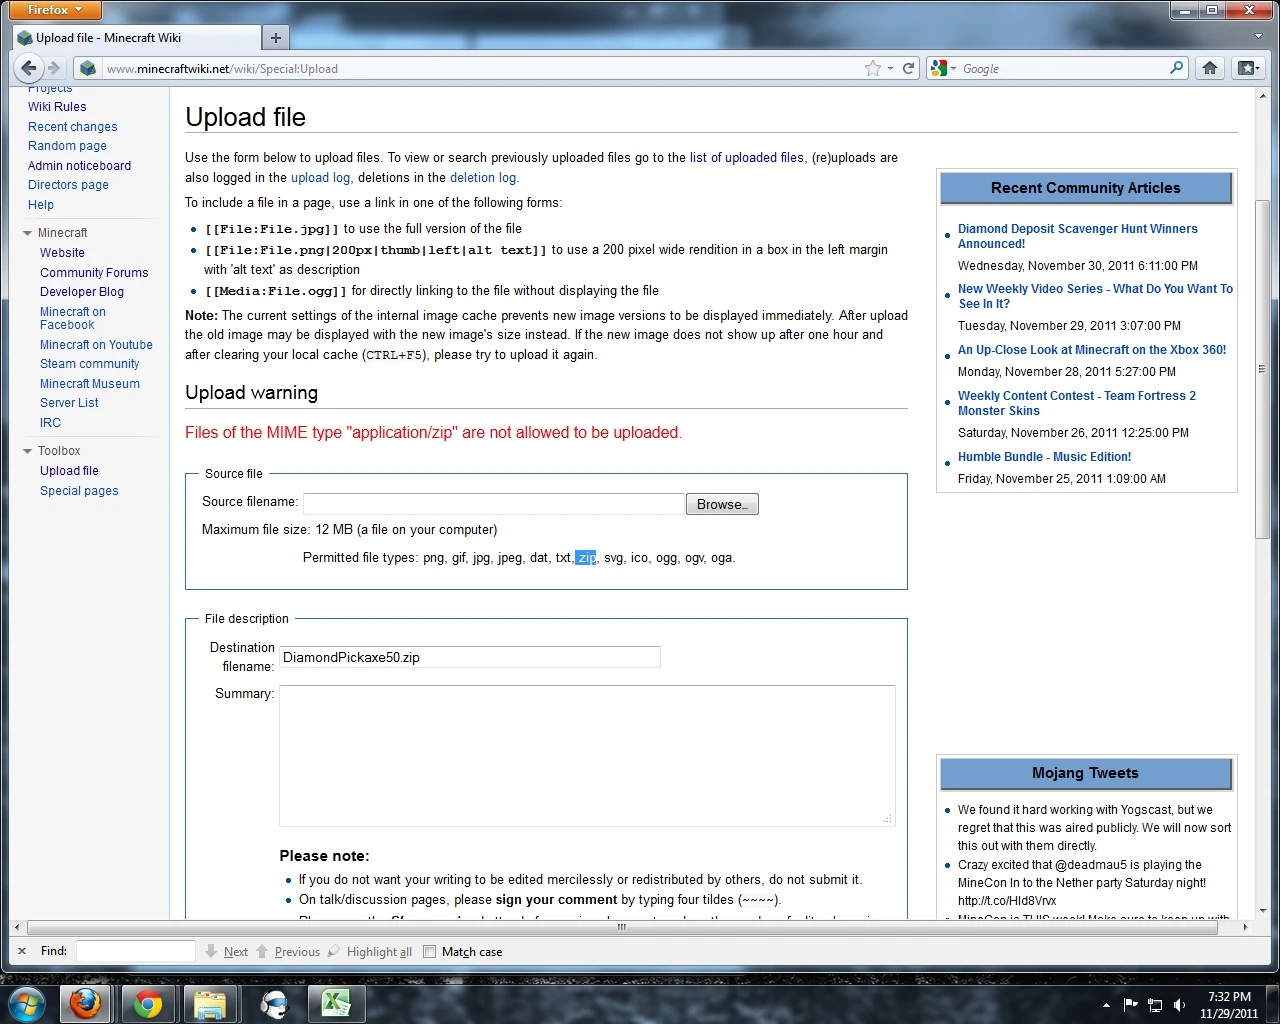The width and height of the screenshot is (1280, 1024).
Task: Open Humble Bundle - Music Edition article
Action: pos(1045,457)
